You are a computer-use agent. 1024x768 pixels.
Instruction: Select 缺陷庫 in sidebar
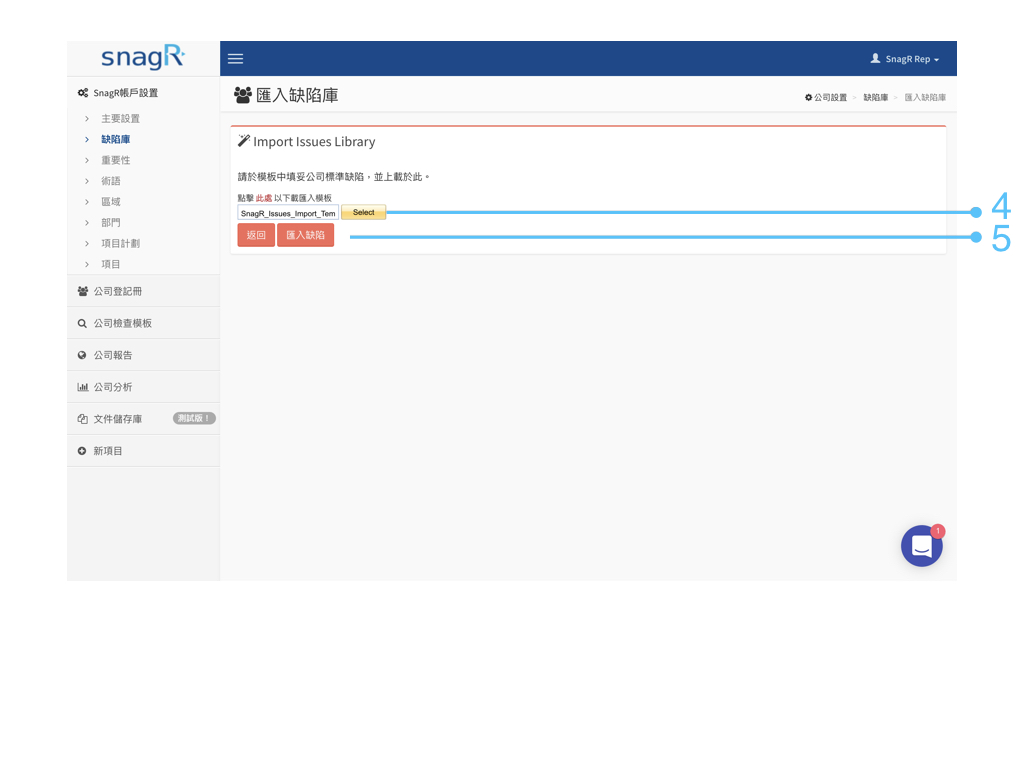(x=116, y=139)
